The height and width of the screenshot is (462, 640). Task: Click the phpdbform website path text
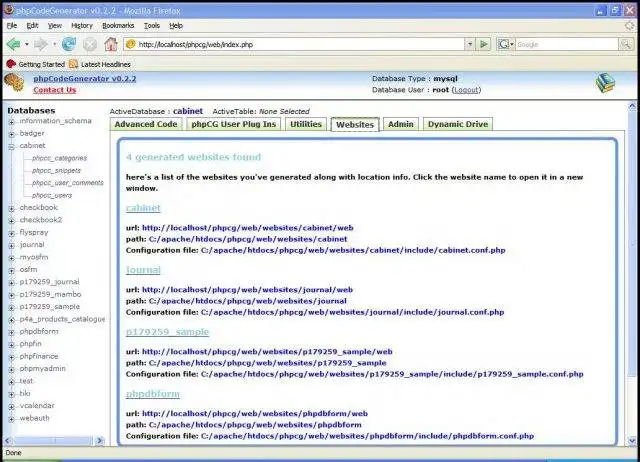(x=255, y=424)
